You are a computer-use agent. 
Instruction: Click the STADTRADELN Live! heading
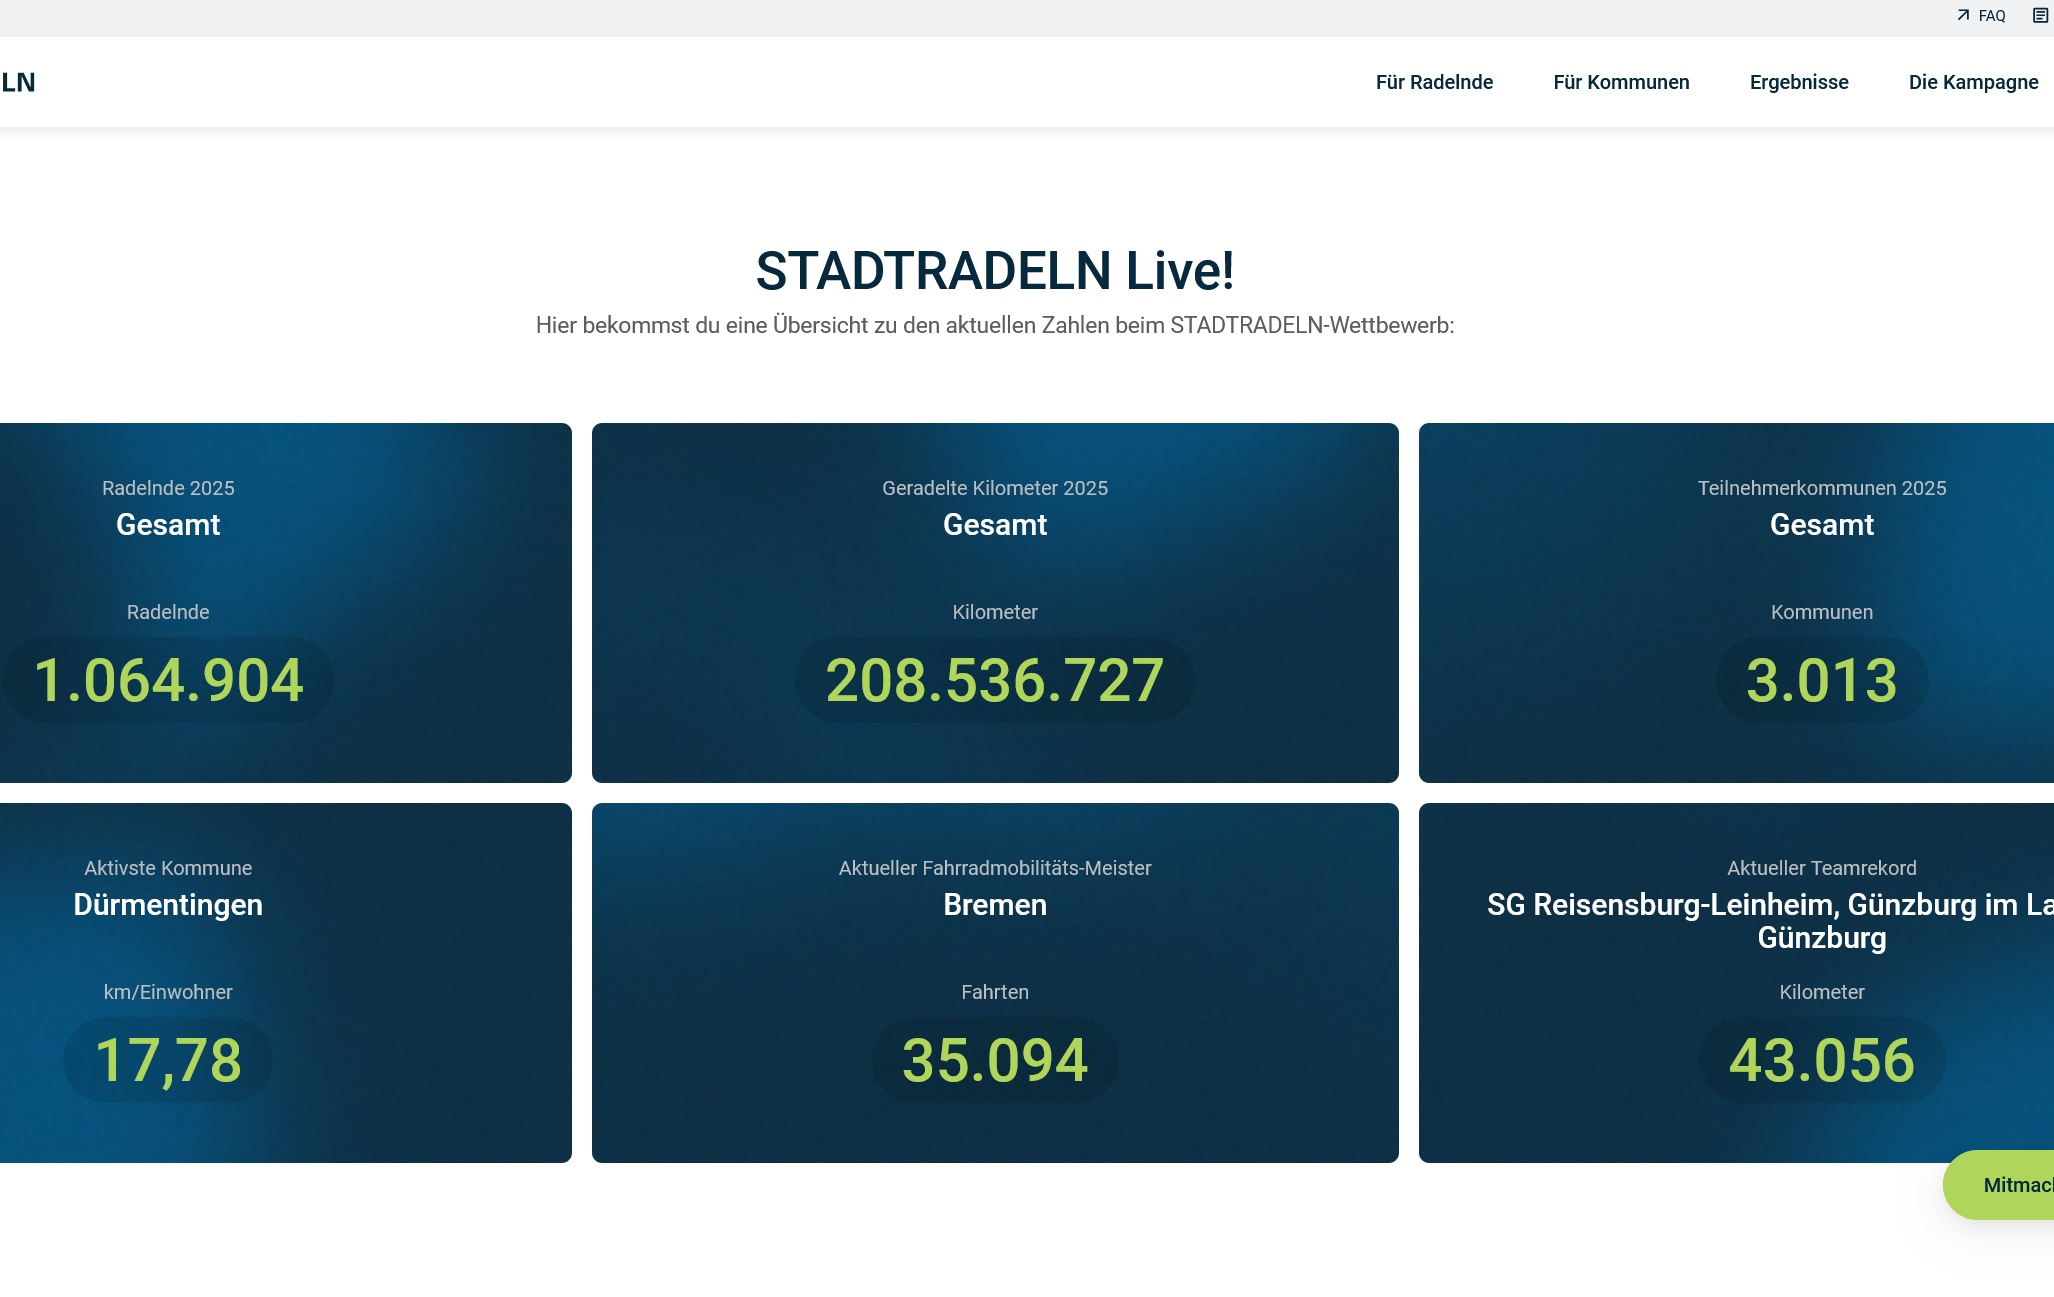[x=995, y=270]
